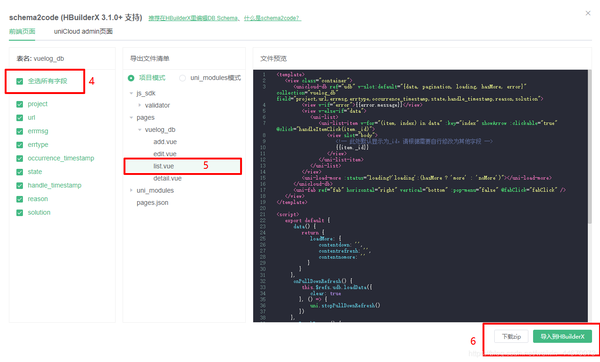Viewport: 600px width, 362px height.
Task: Expand the uni_modules folder arrow
Action: (131, 190)
